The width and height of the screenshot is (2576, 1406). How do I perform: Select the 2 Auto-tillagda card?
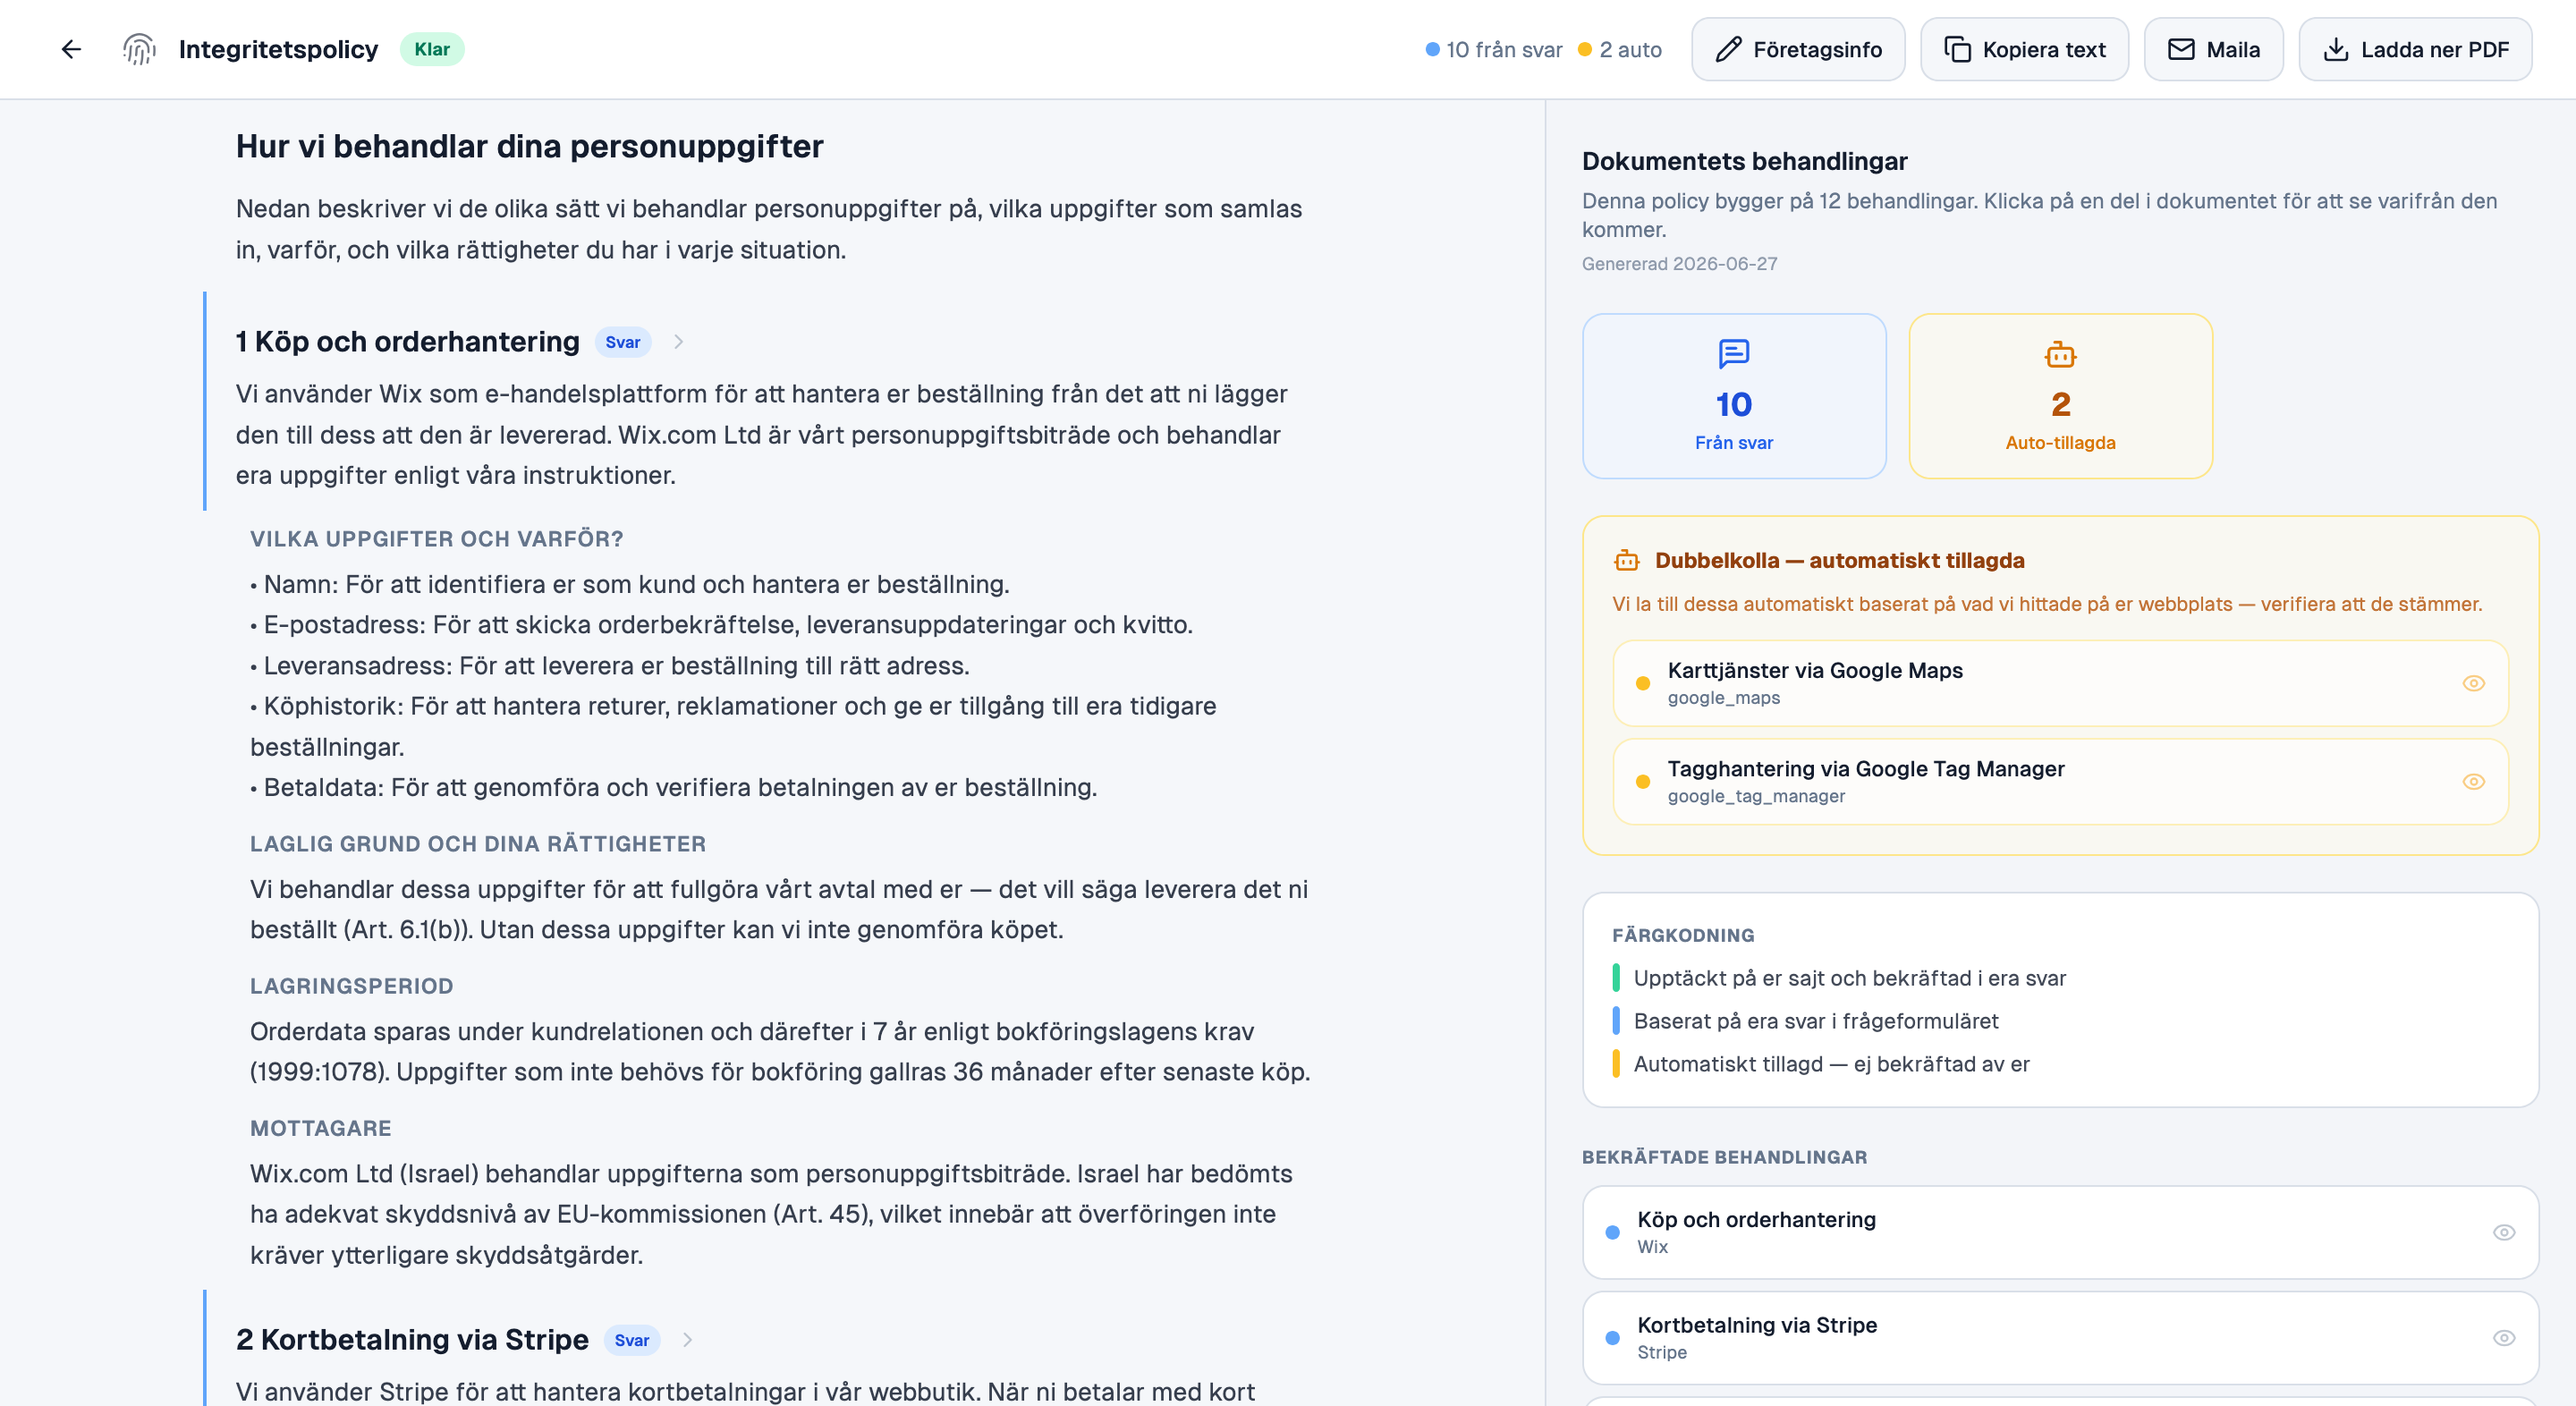point(2060,396)
